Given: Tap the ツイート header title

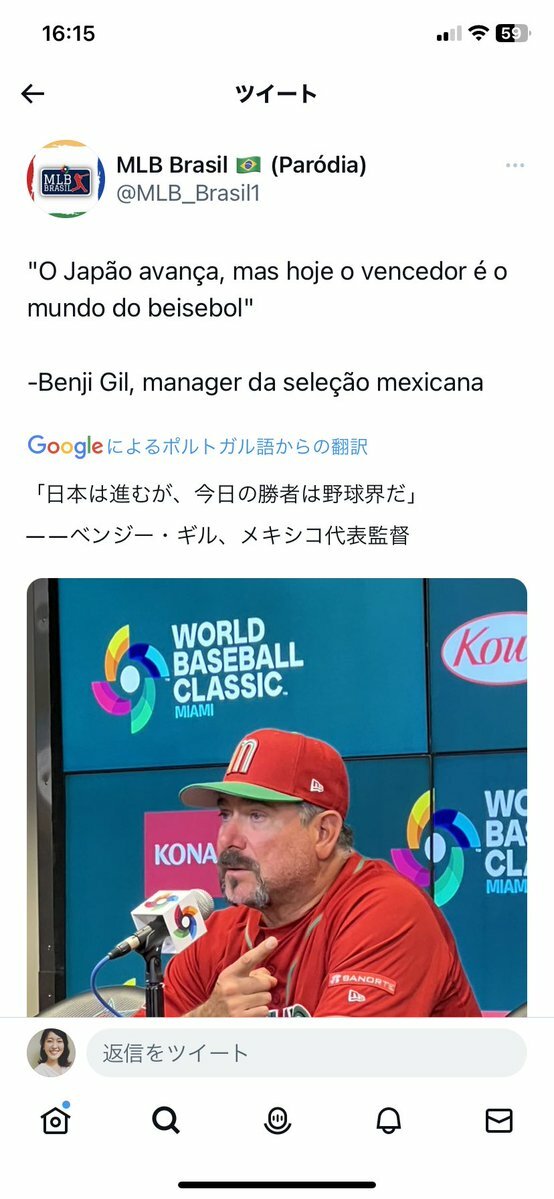Looking at the screenshot, I should [276, 94].
